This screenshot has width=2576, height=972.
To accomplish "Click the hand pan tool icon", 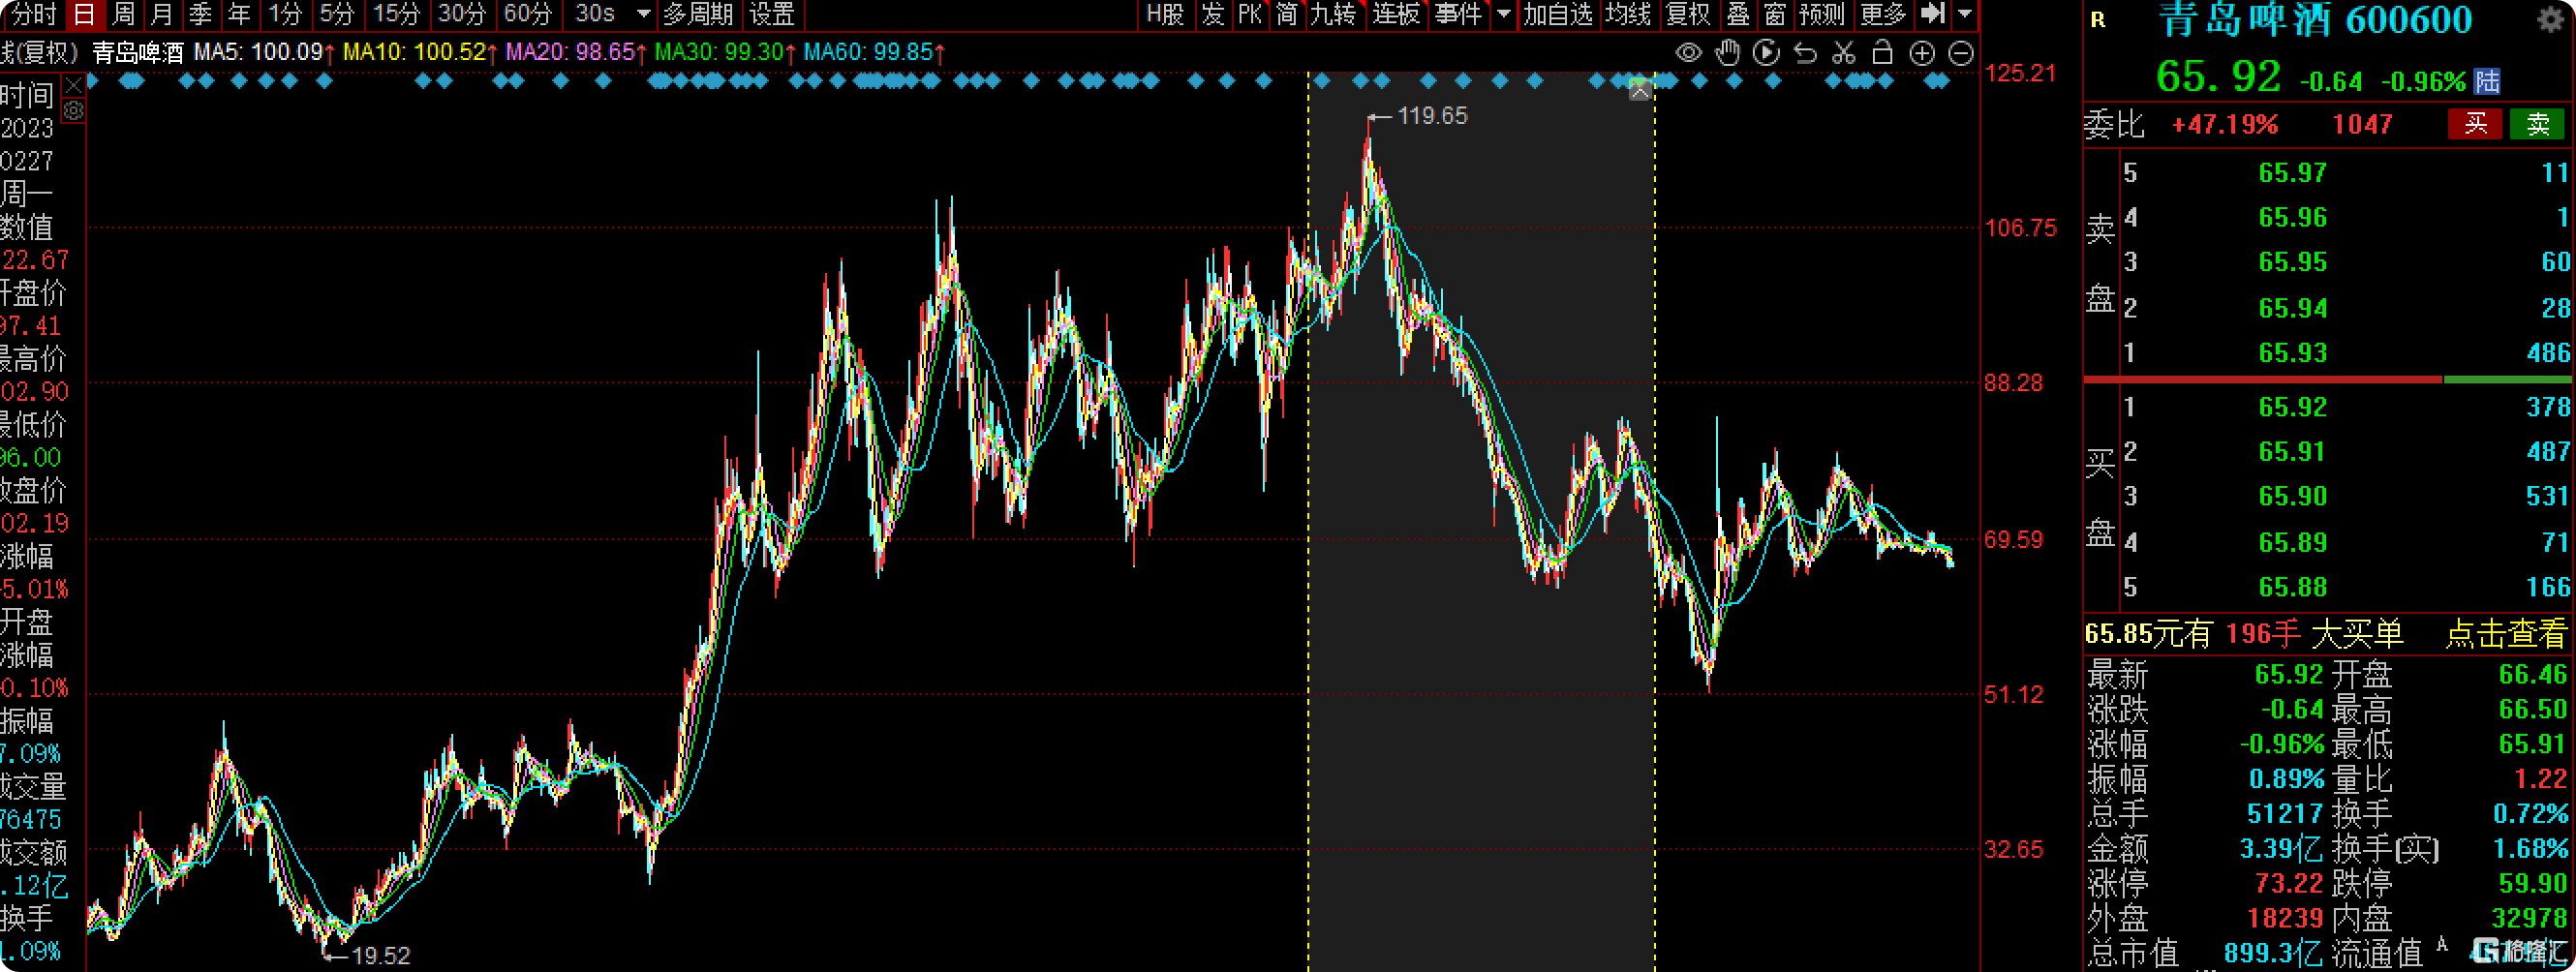I will point(1727,53).
